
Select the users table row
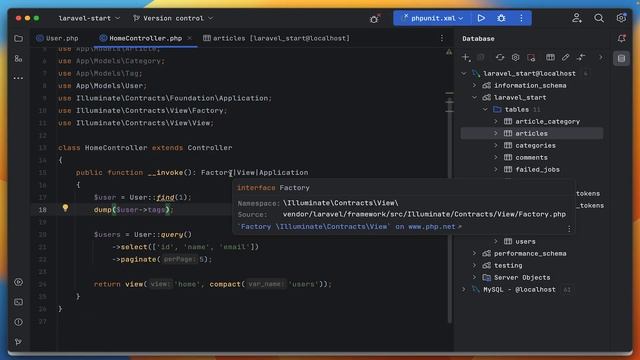click(x=532, y=242)
